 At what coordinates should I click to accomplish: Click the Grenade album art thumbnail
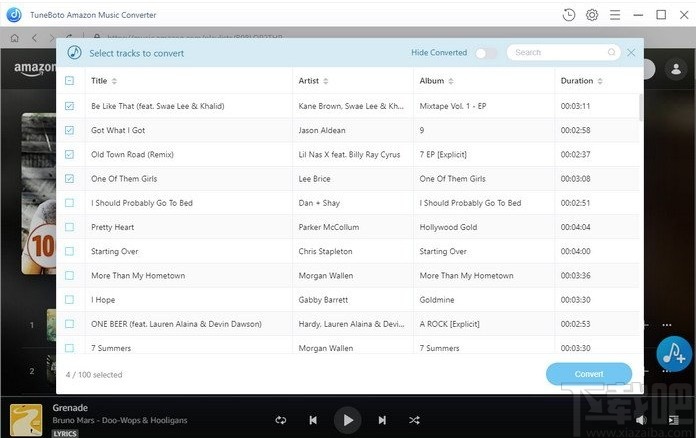pos(26,420)
